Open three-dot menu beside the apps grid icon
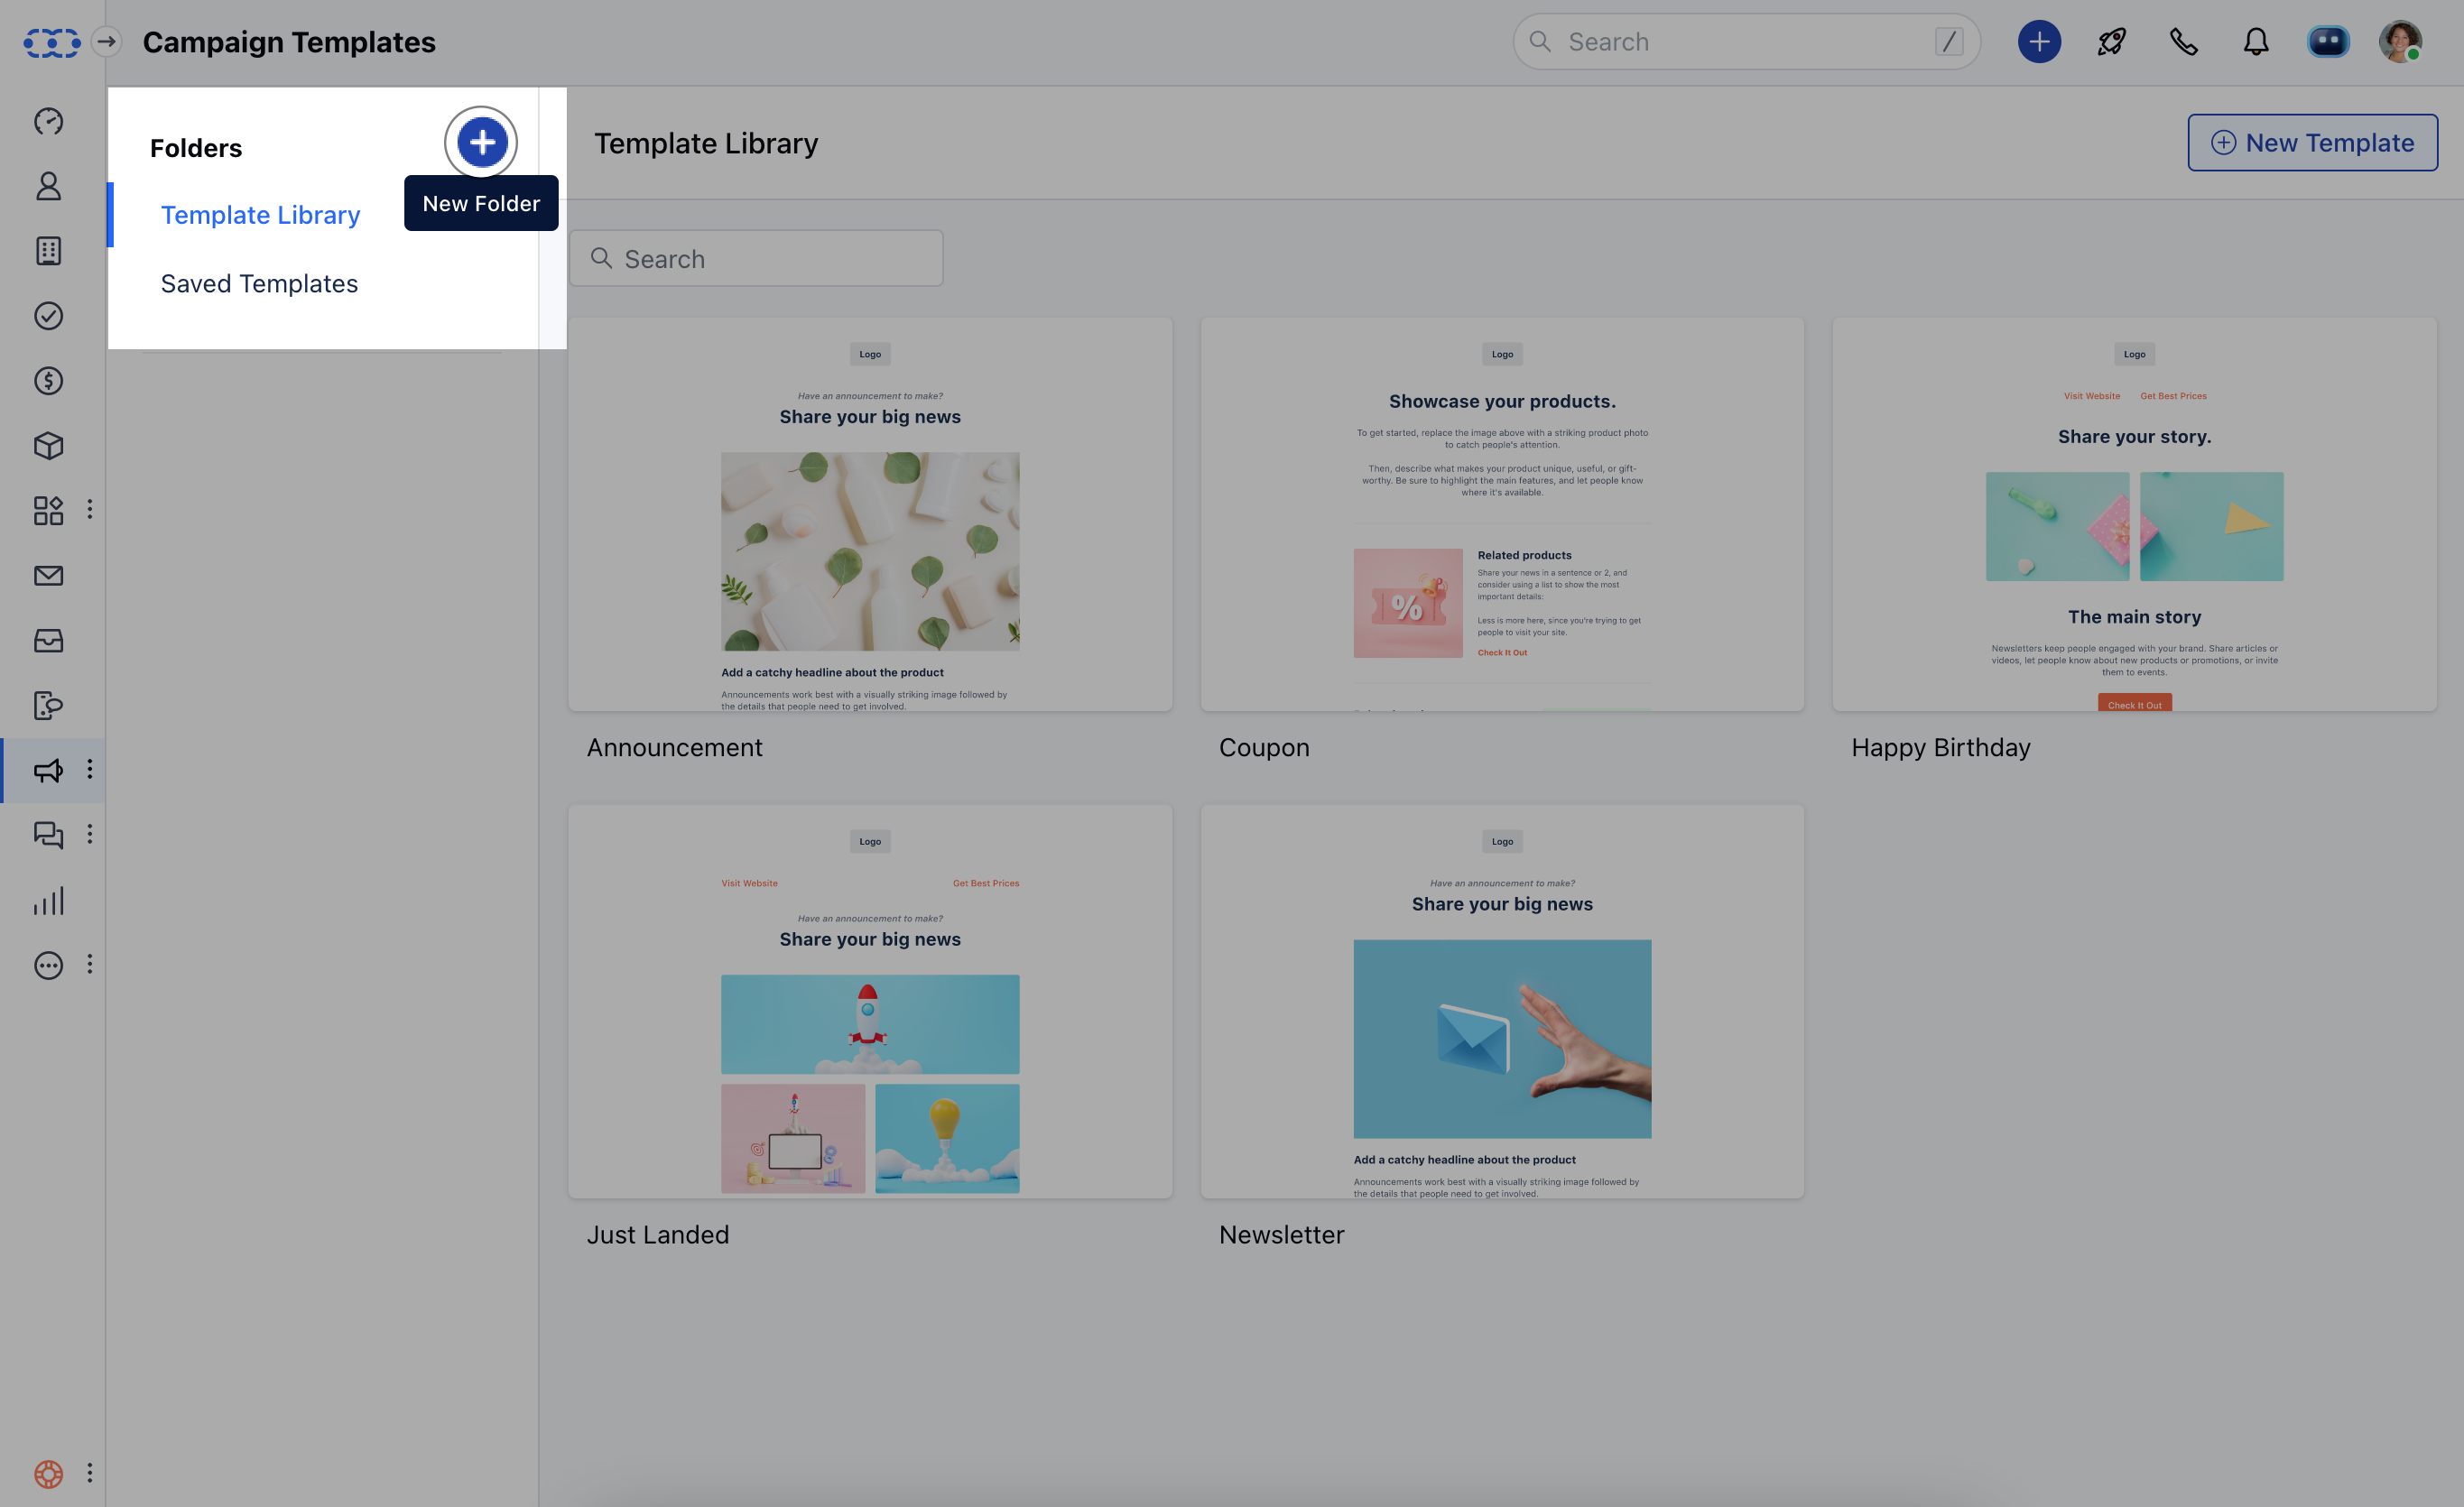This screenshot has height=1507, width=2464. point(90,510)
